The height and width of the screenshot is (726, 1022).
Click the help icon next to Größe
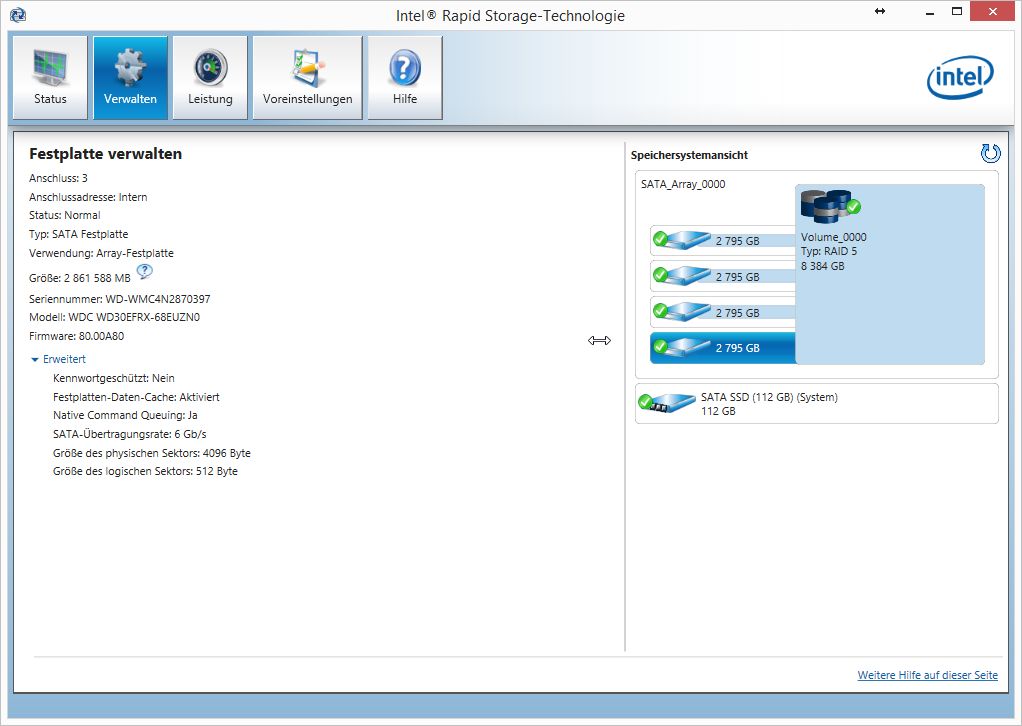tap(145, 271)
